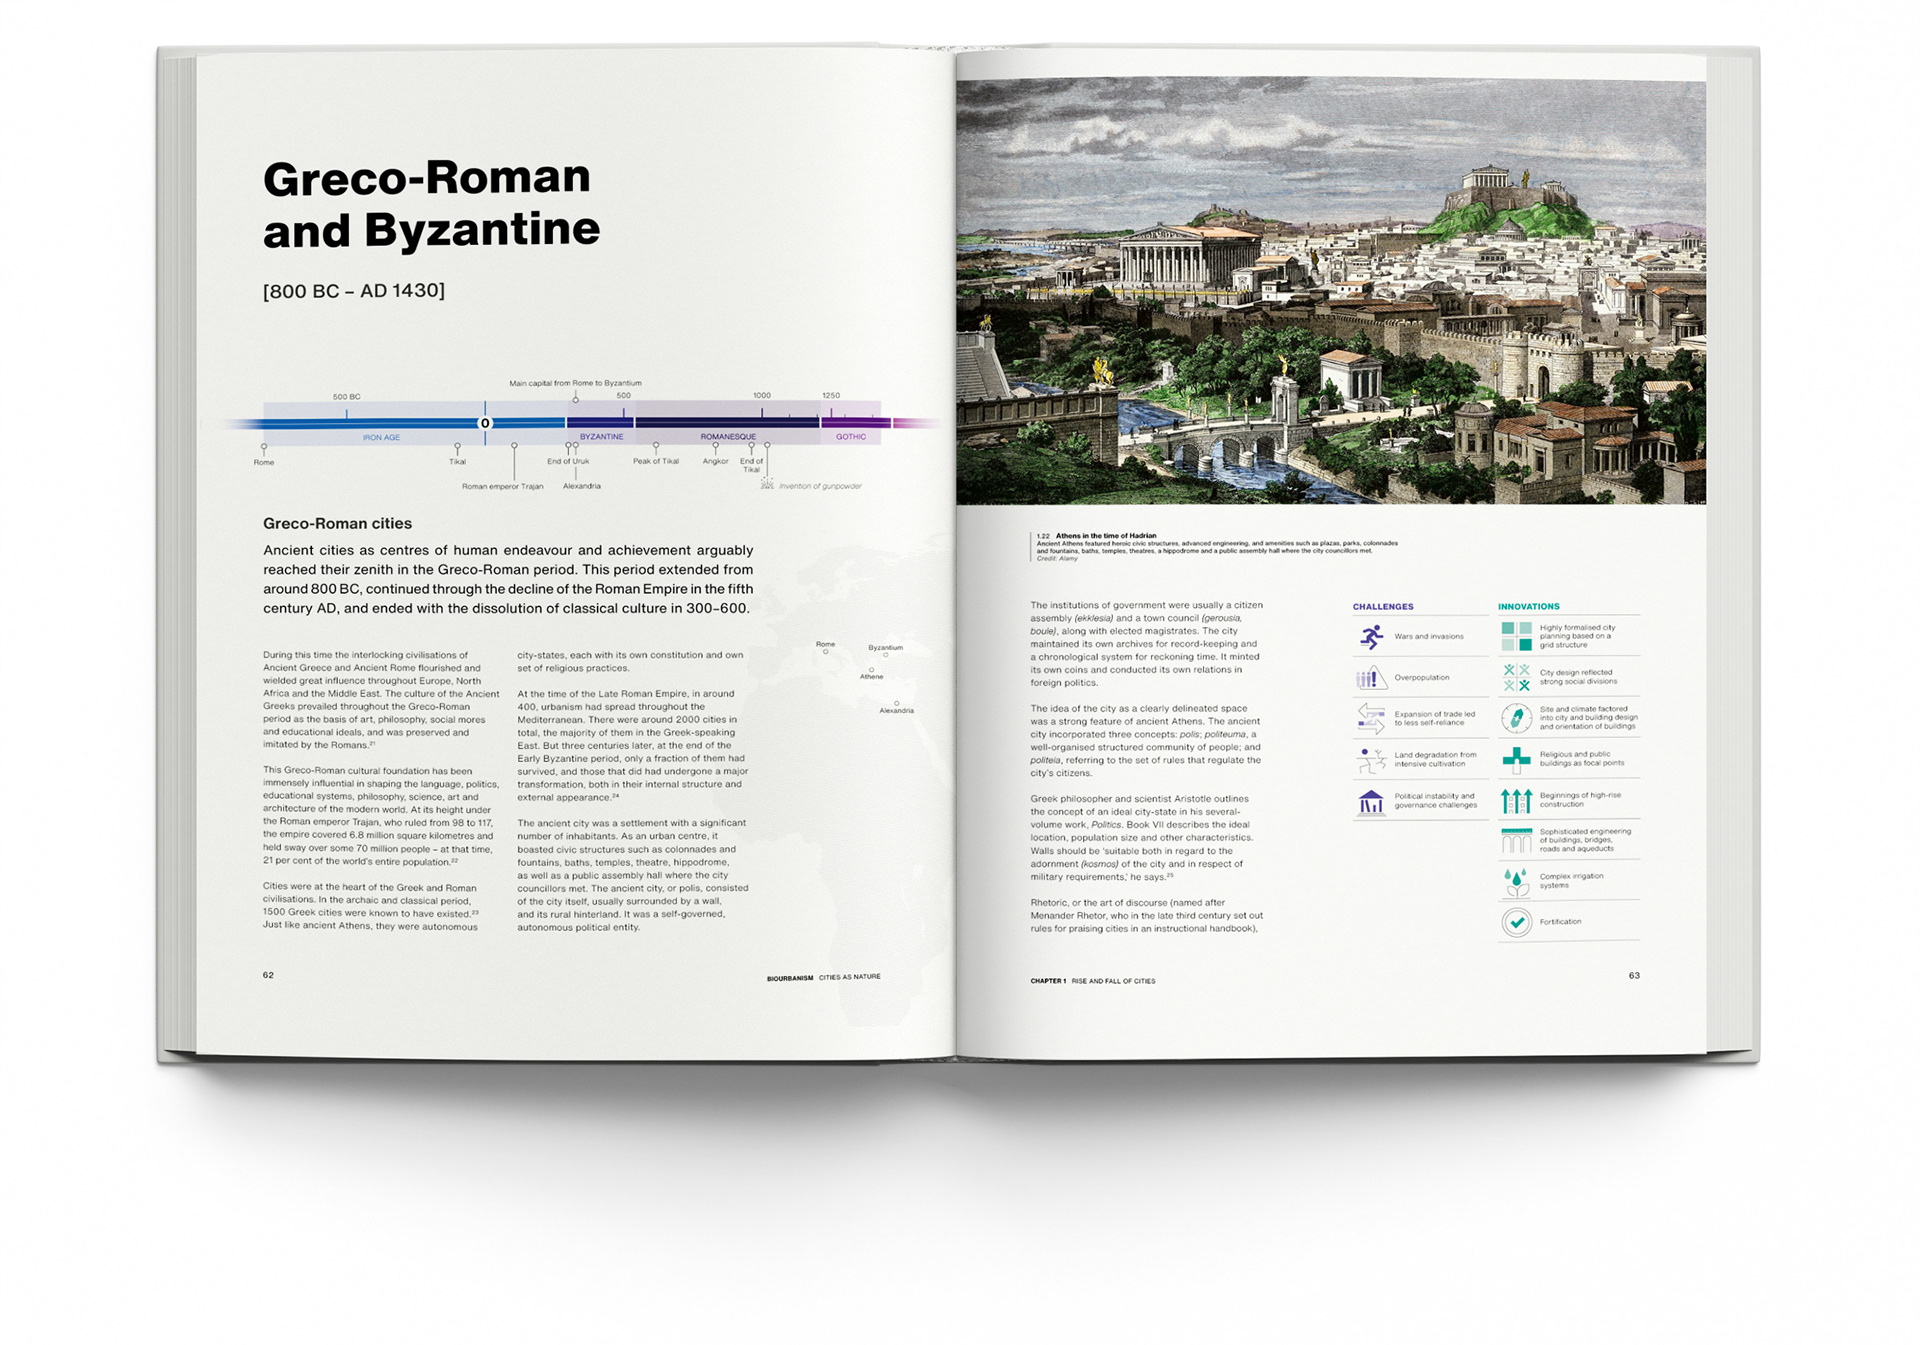This screenshot has width=1920, height=1345.
Task: Click the Tikal marker on the timeline
Action: click(x=457, y=447)
